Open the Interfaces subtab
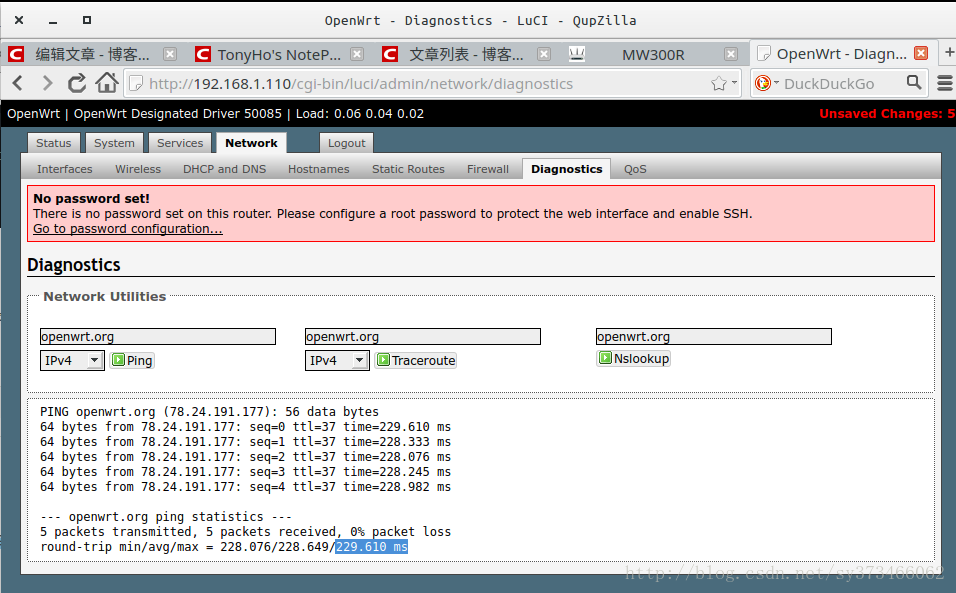The height and width of the screenshot is (593, 956). 65,169
